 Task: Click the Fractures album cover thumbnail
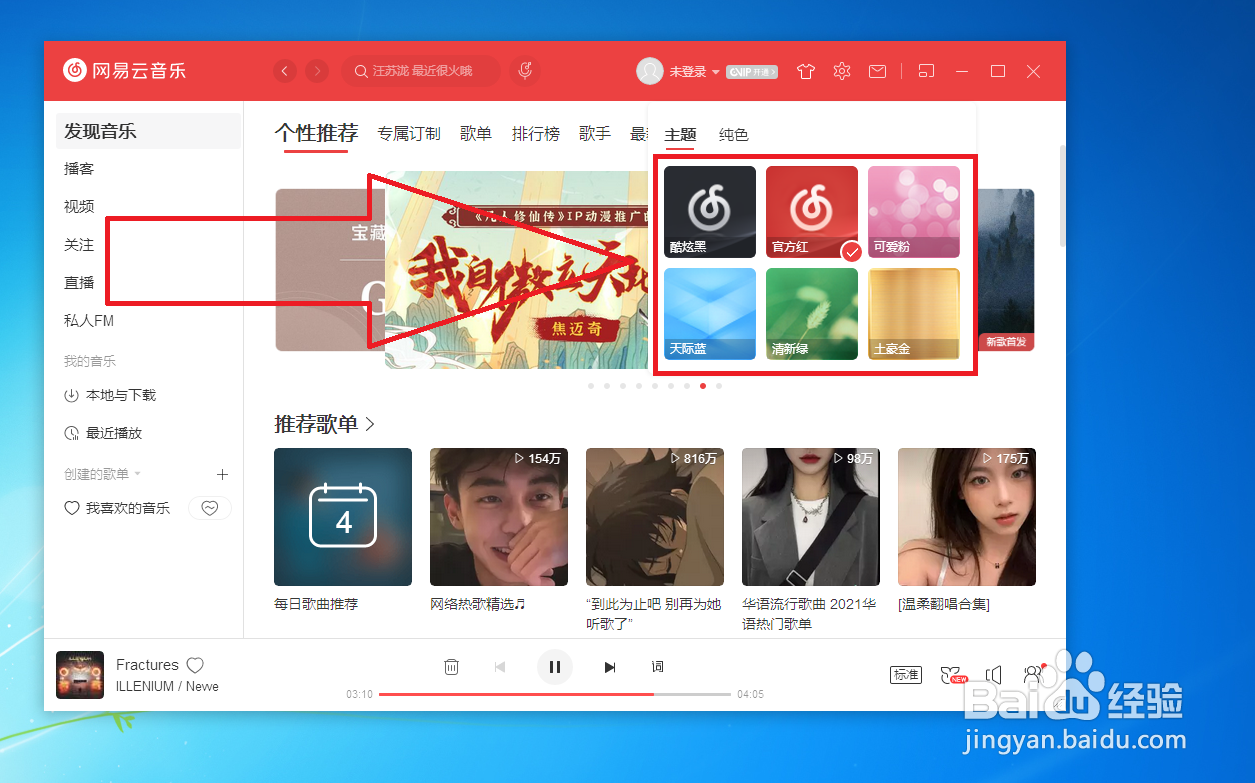coord(80,675)
